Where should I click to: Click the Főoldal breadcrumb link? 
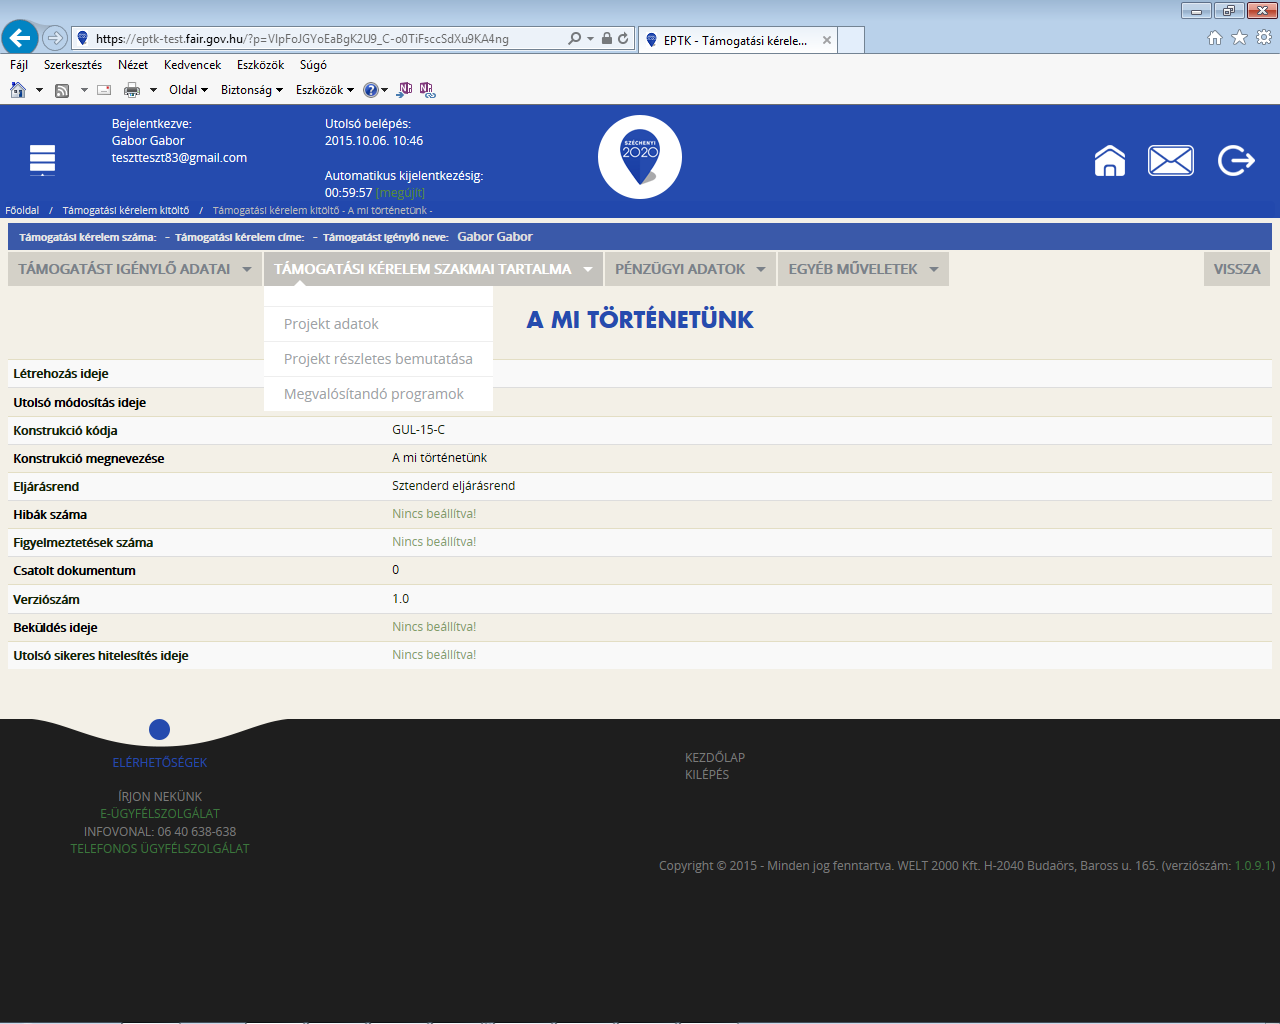(22, 211)
